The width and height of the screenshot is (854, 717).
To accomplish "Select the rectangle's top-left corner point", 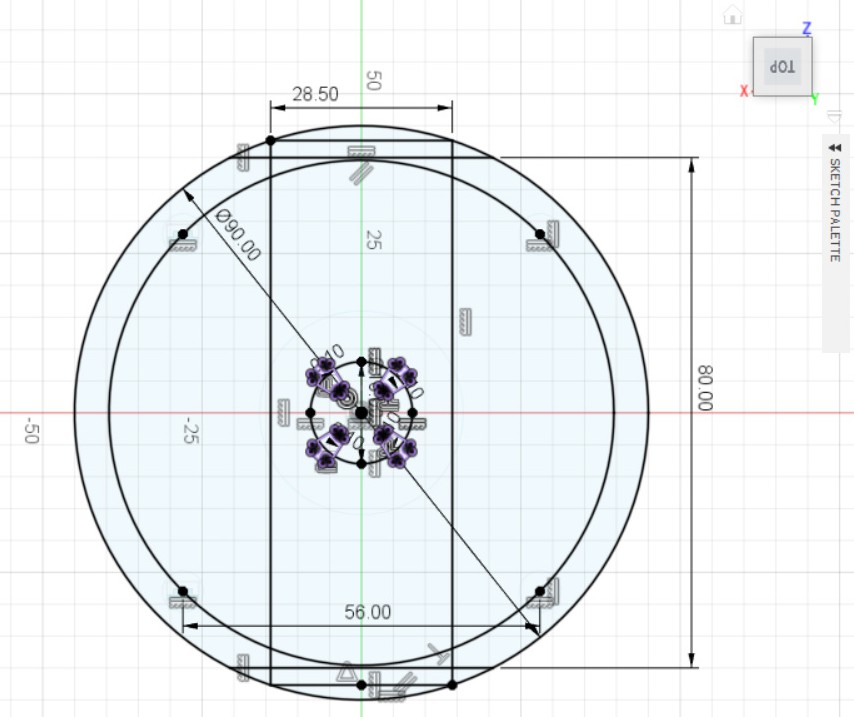I will pyautogui.click(x=271, y=140).
